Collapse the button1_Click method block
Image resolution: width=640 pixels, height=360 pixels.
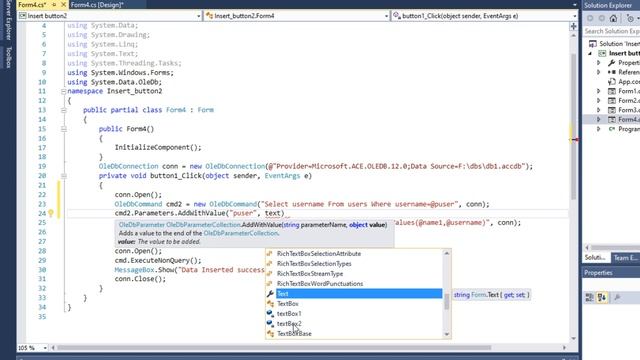pos(64,176)
